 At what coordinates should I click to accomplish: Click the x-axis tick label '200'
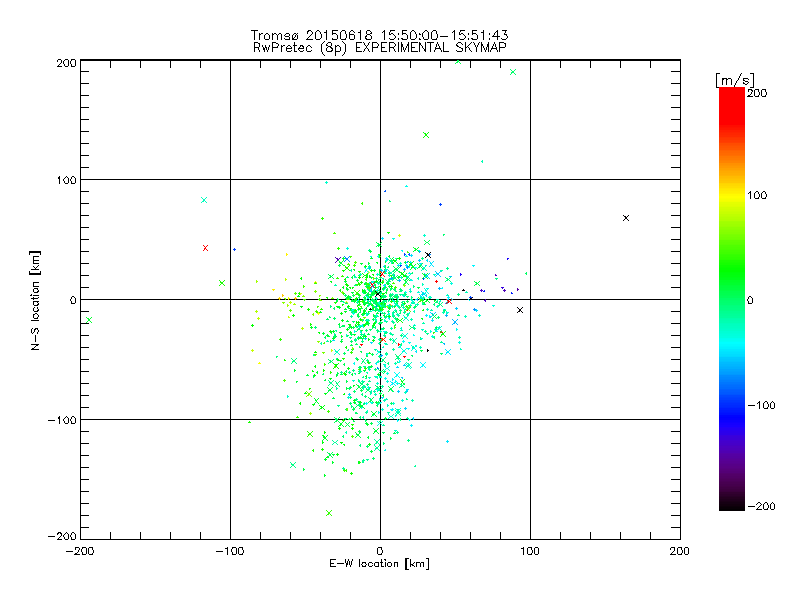(680, 551)
